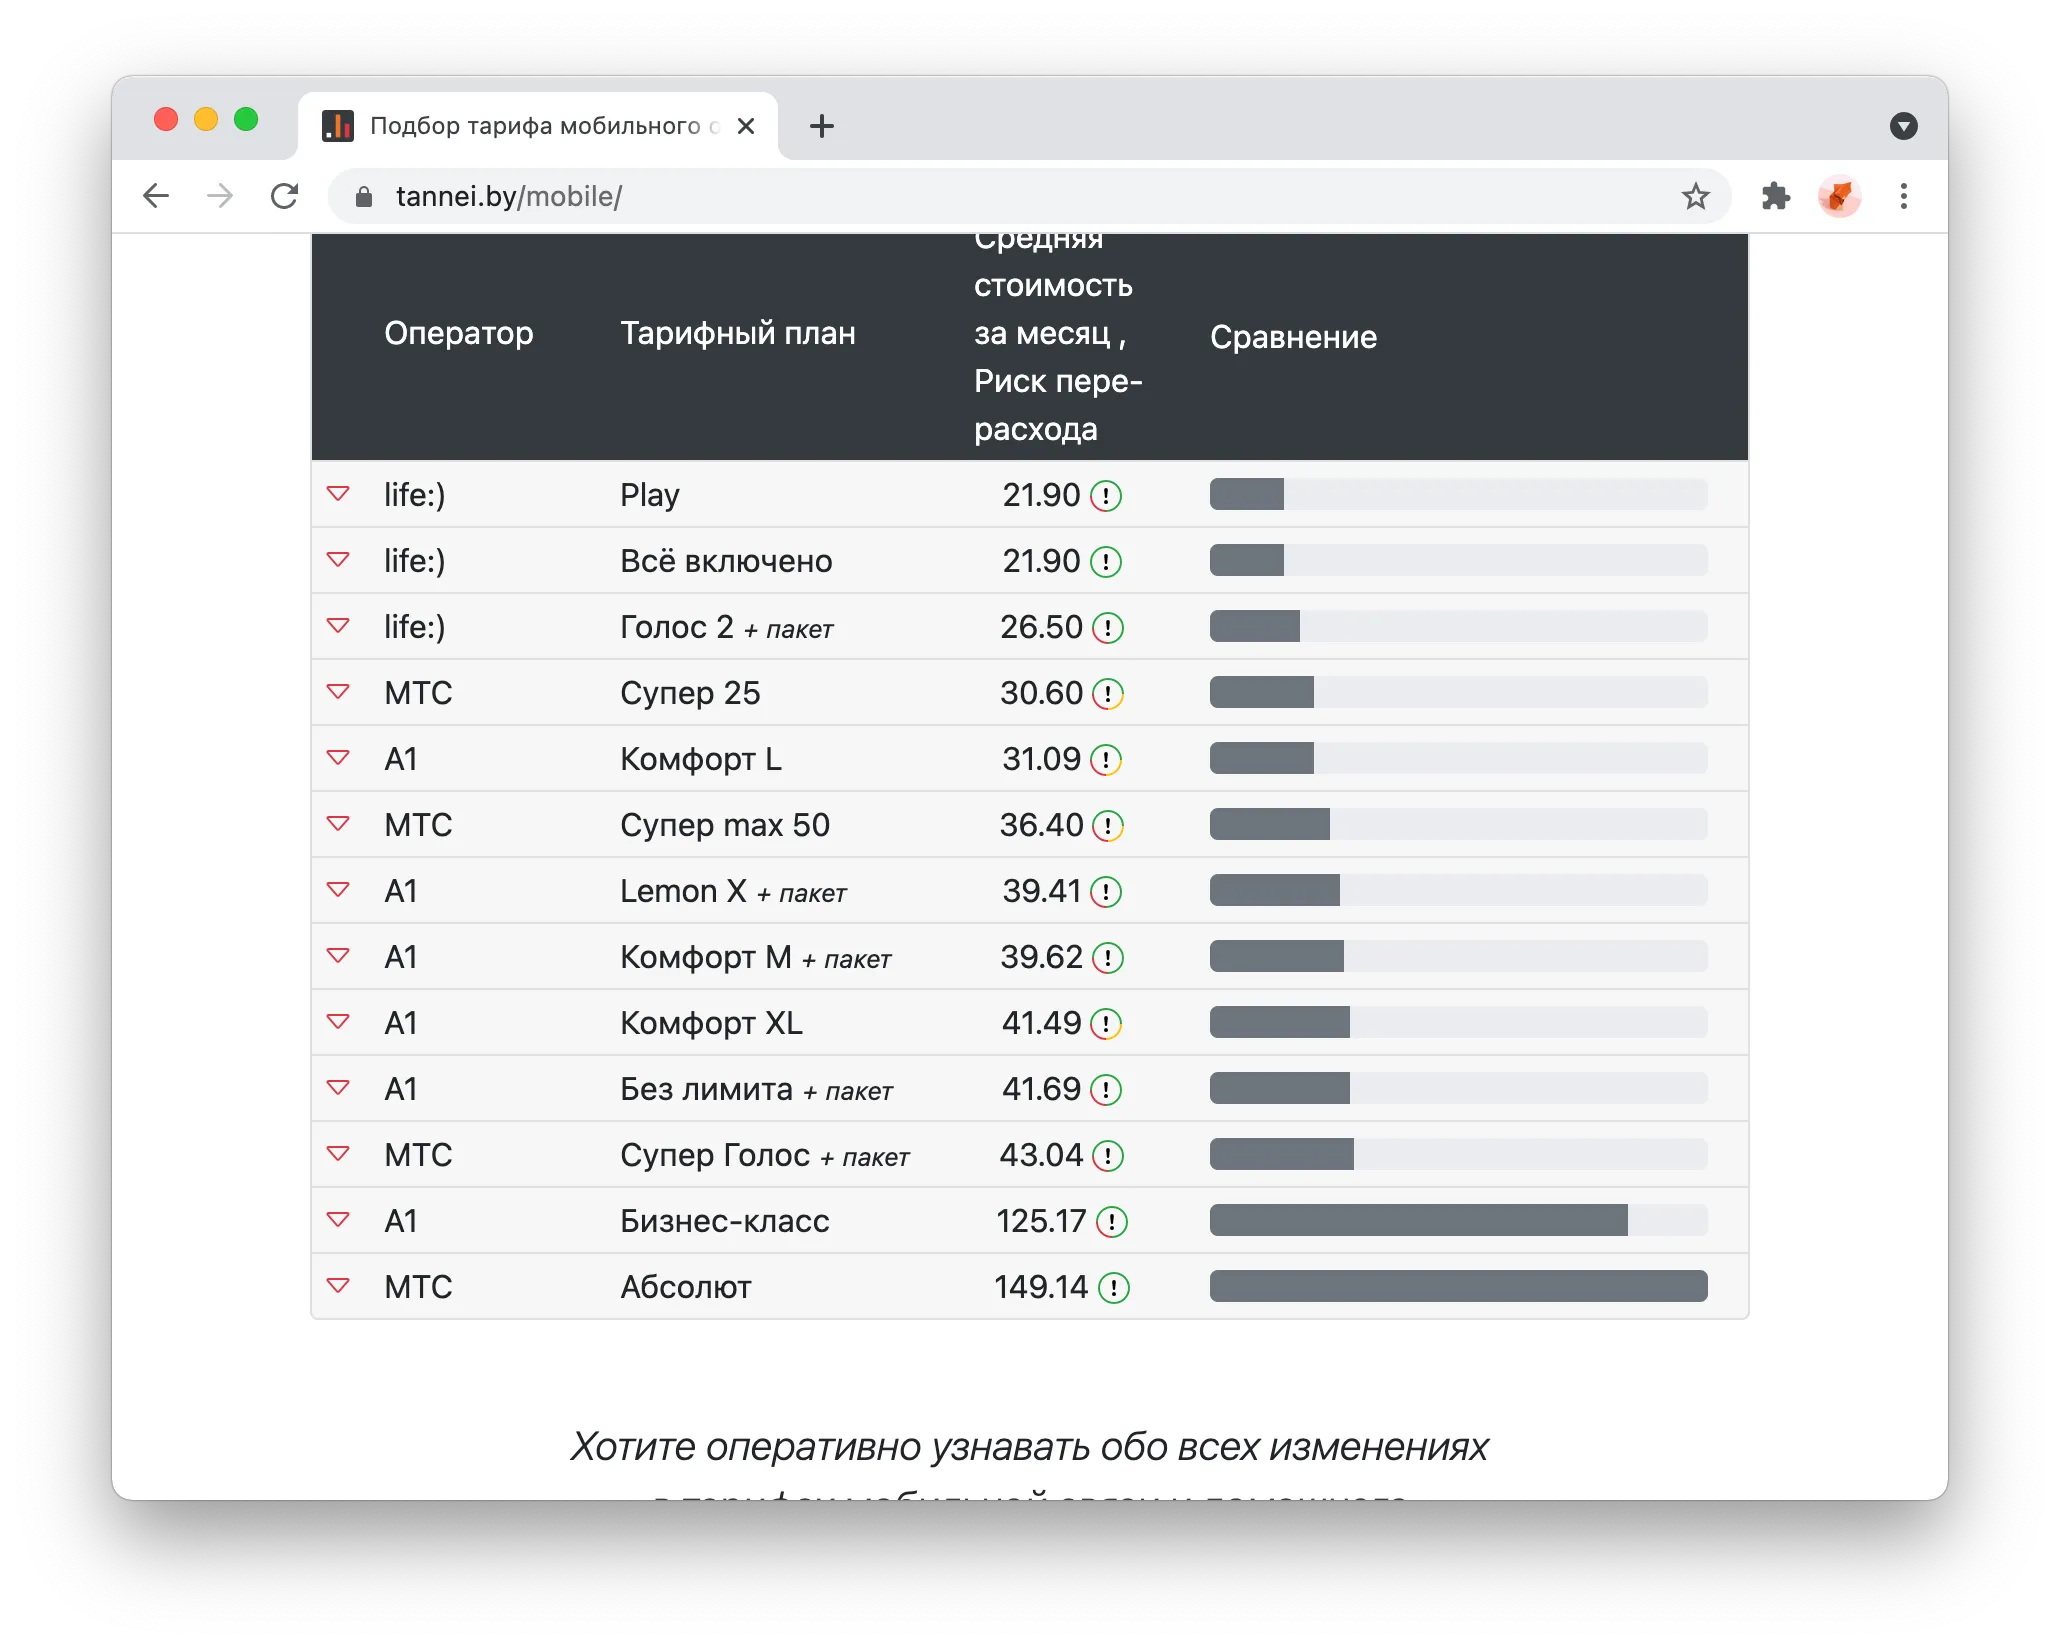
Task: Click the risk icon next to 26.50
Action: click(x=1107, y=628)
